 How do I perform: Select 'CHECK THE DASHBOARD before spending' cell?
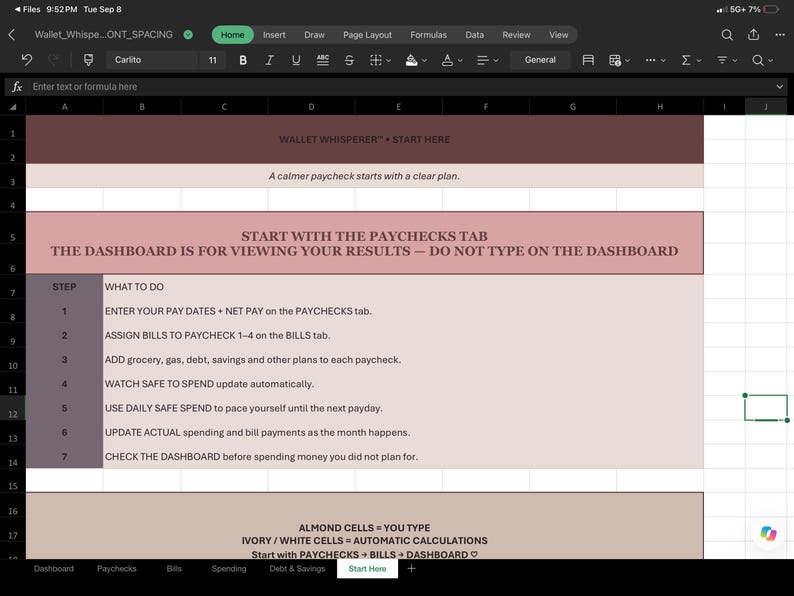(403, 457)
